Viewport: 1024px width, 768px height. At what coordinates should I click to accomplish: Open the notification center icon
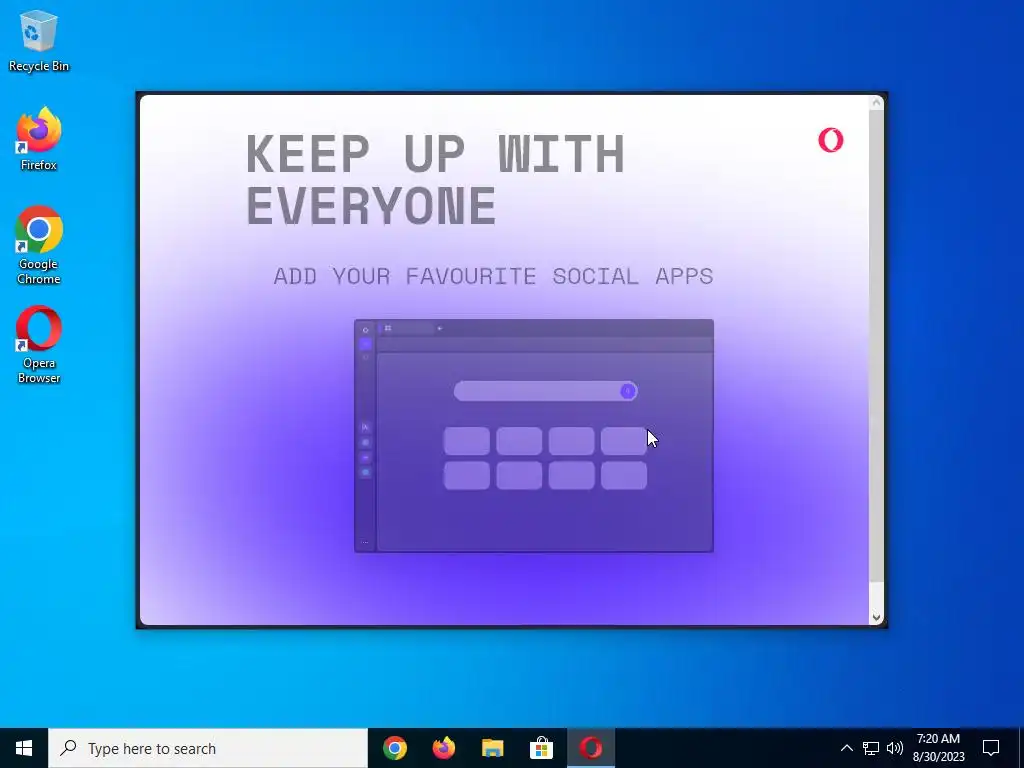pos(991,748)
